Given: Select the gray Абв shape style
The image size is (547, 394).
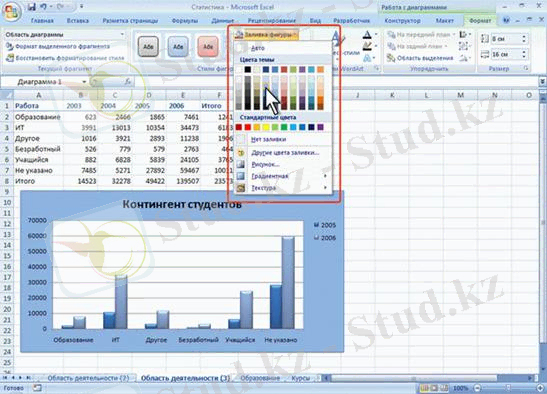Looking at the screenshot, I should (x=148, y=46).
